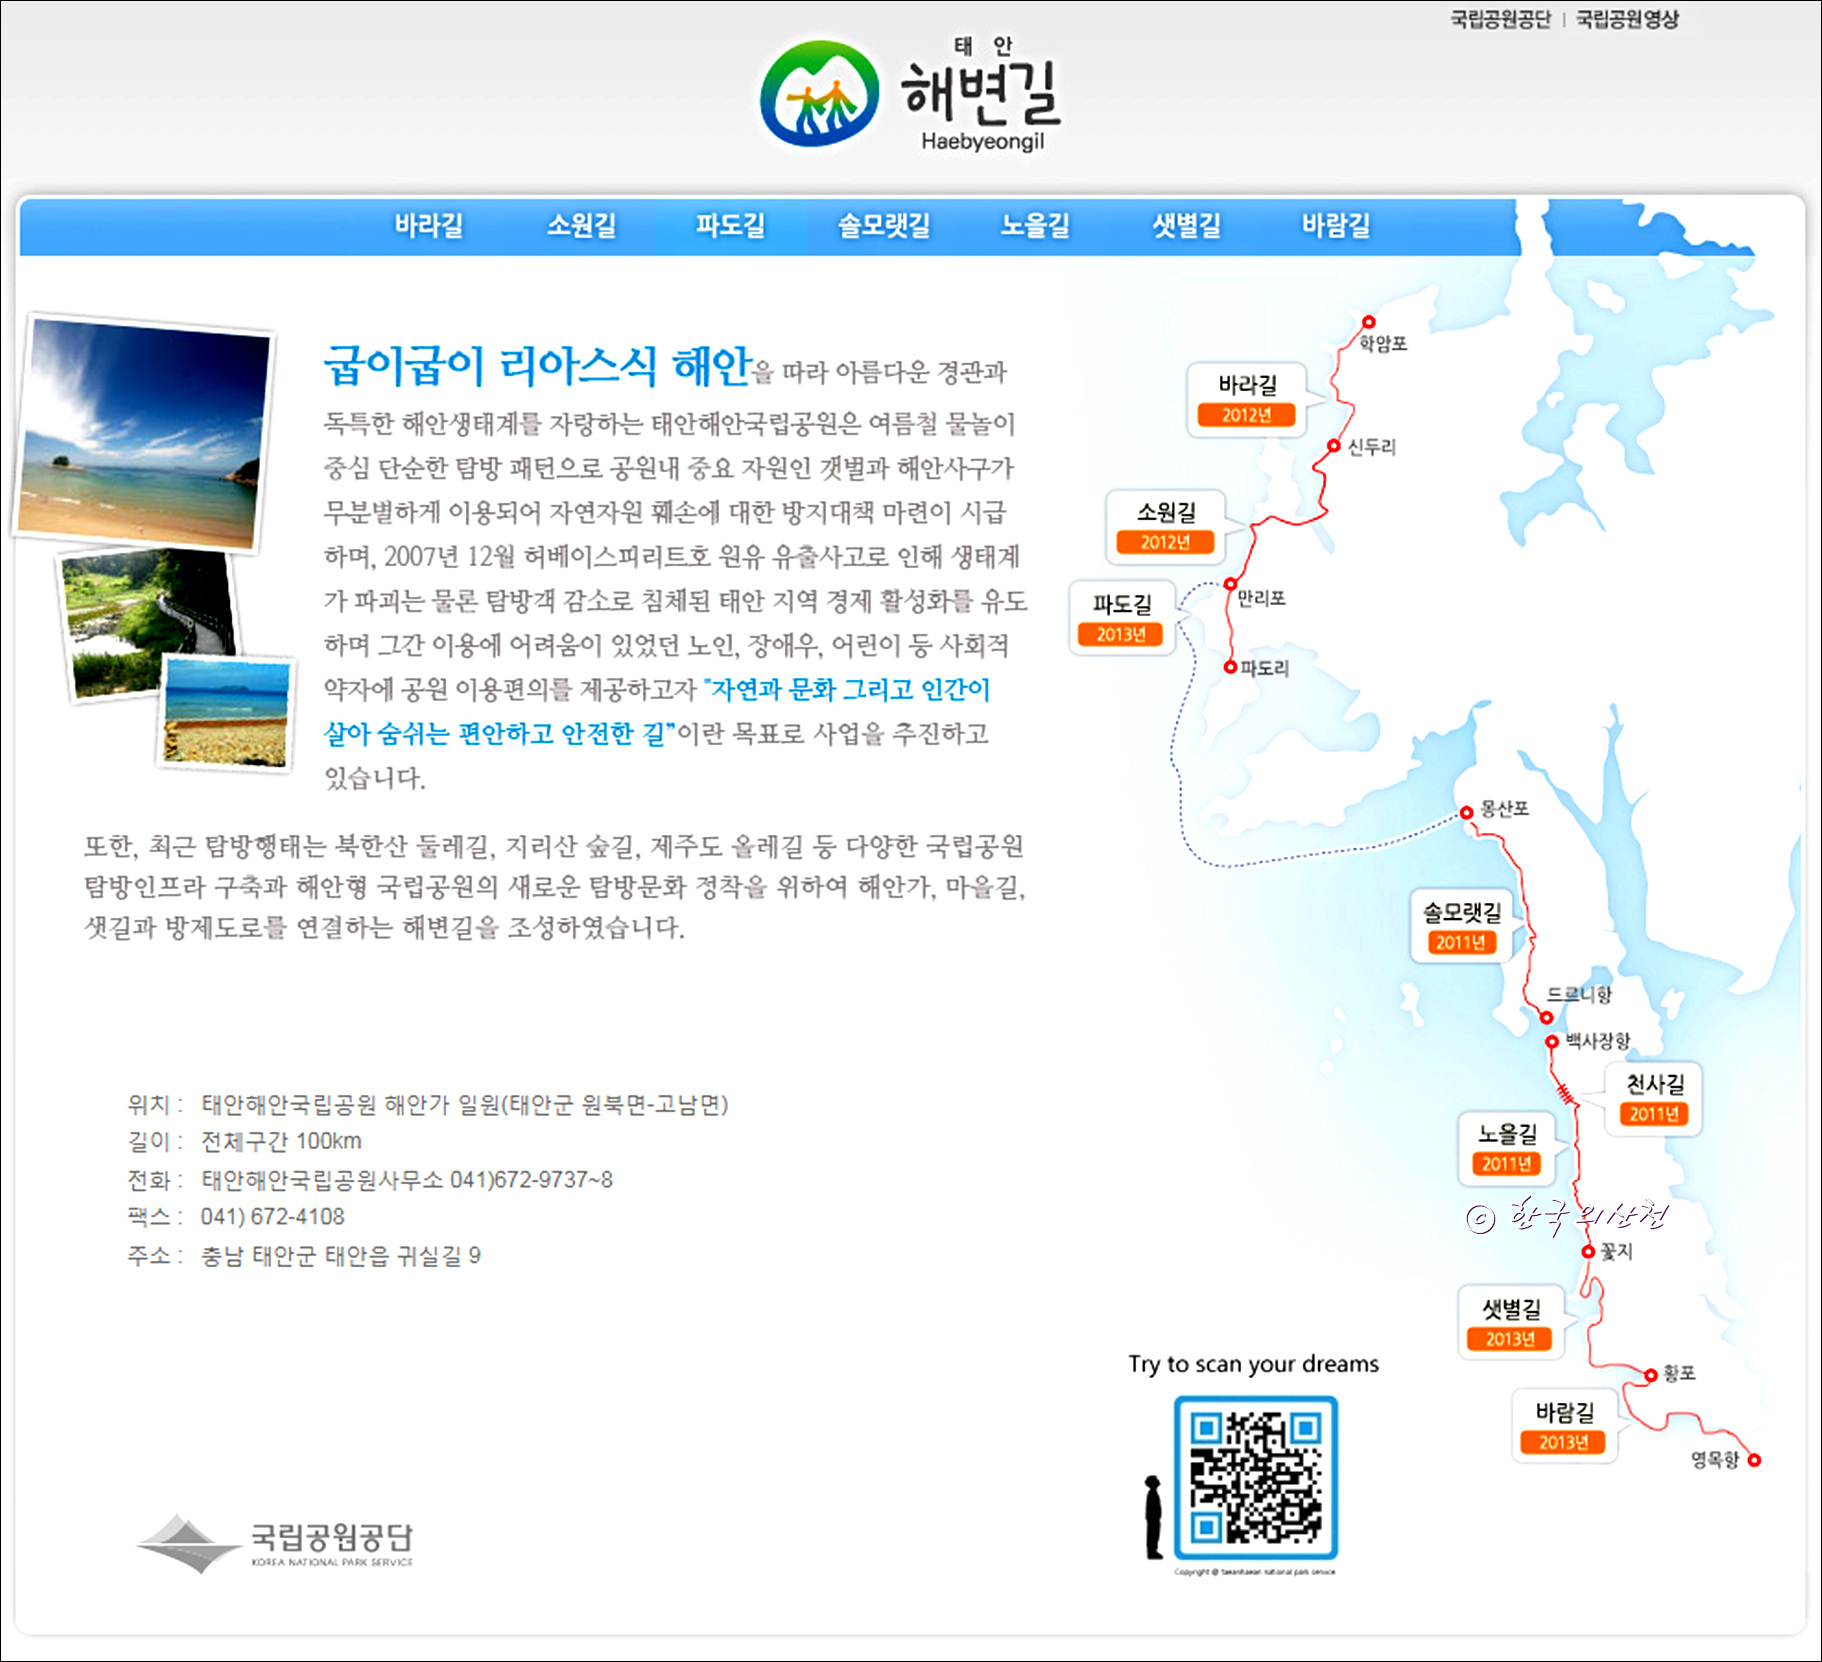Select the 샛별길 2013년 map label
The image size is (1822, 1662).
click(x=1510, y=1322)
